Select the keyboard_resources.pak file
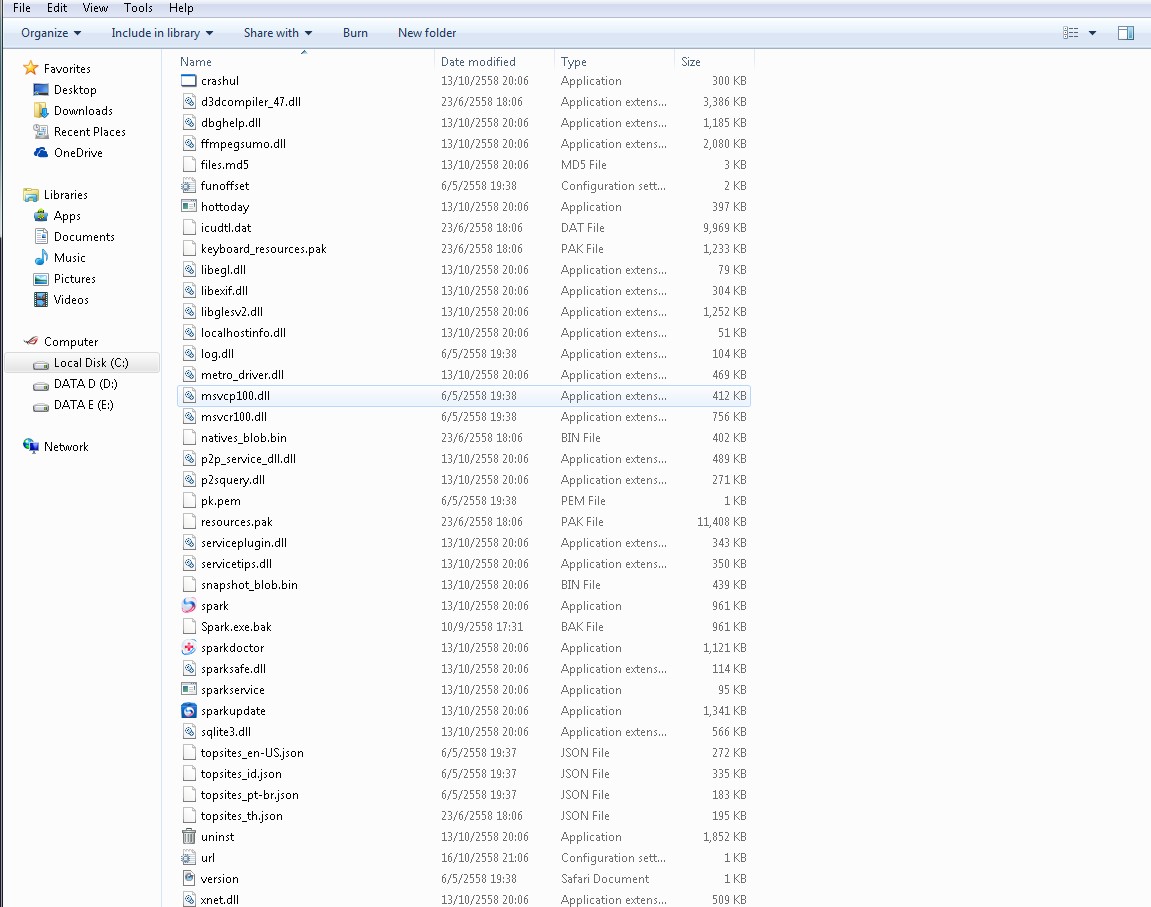 pyautogui.click(x=463, y=249)
